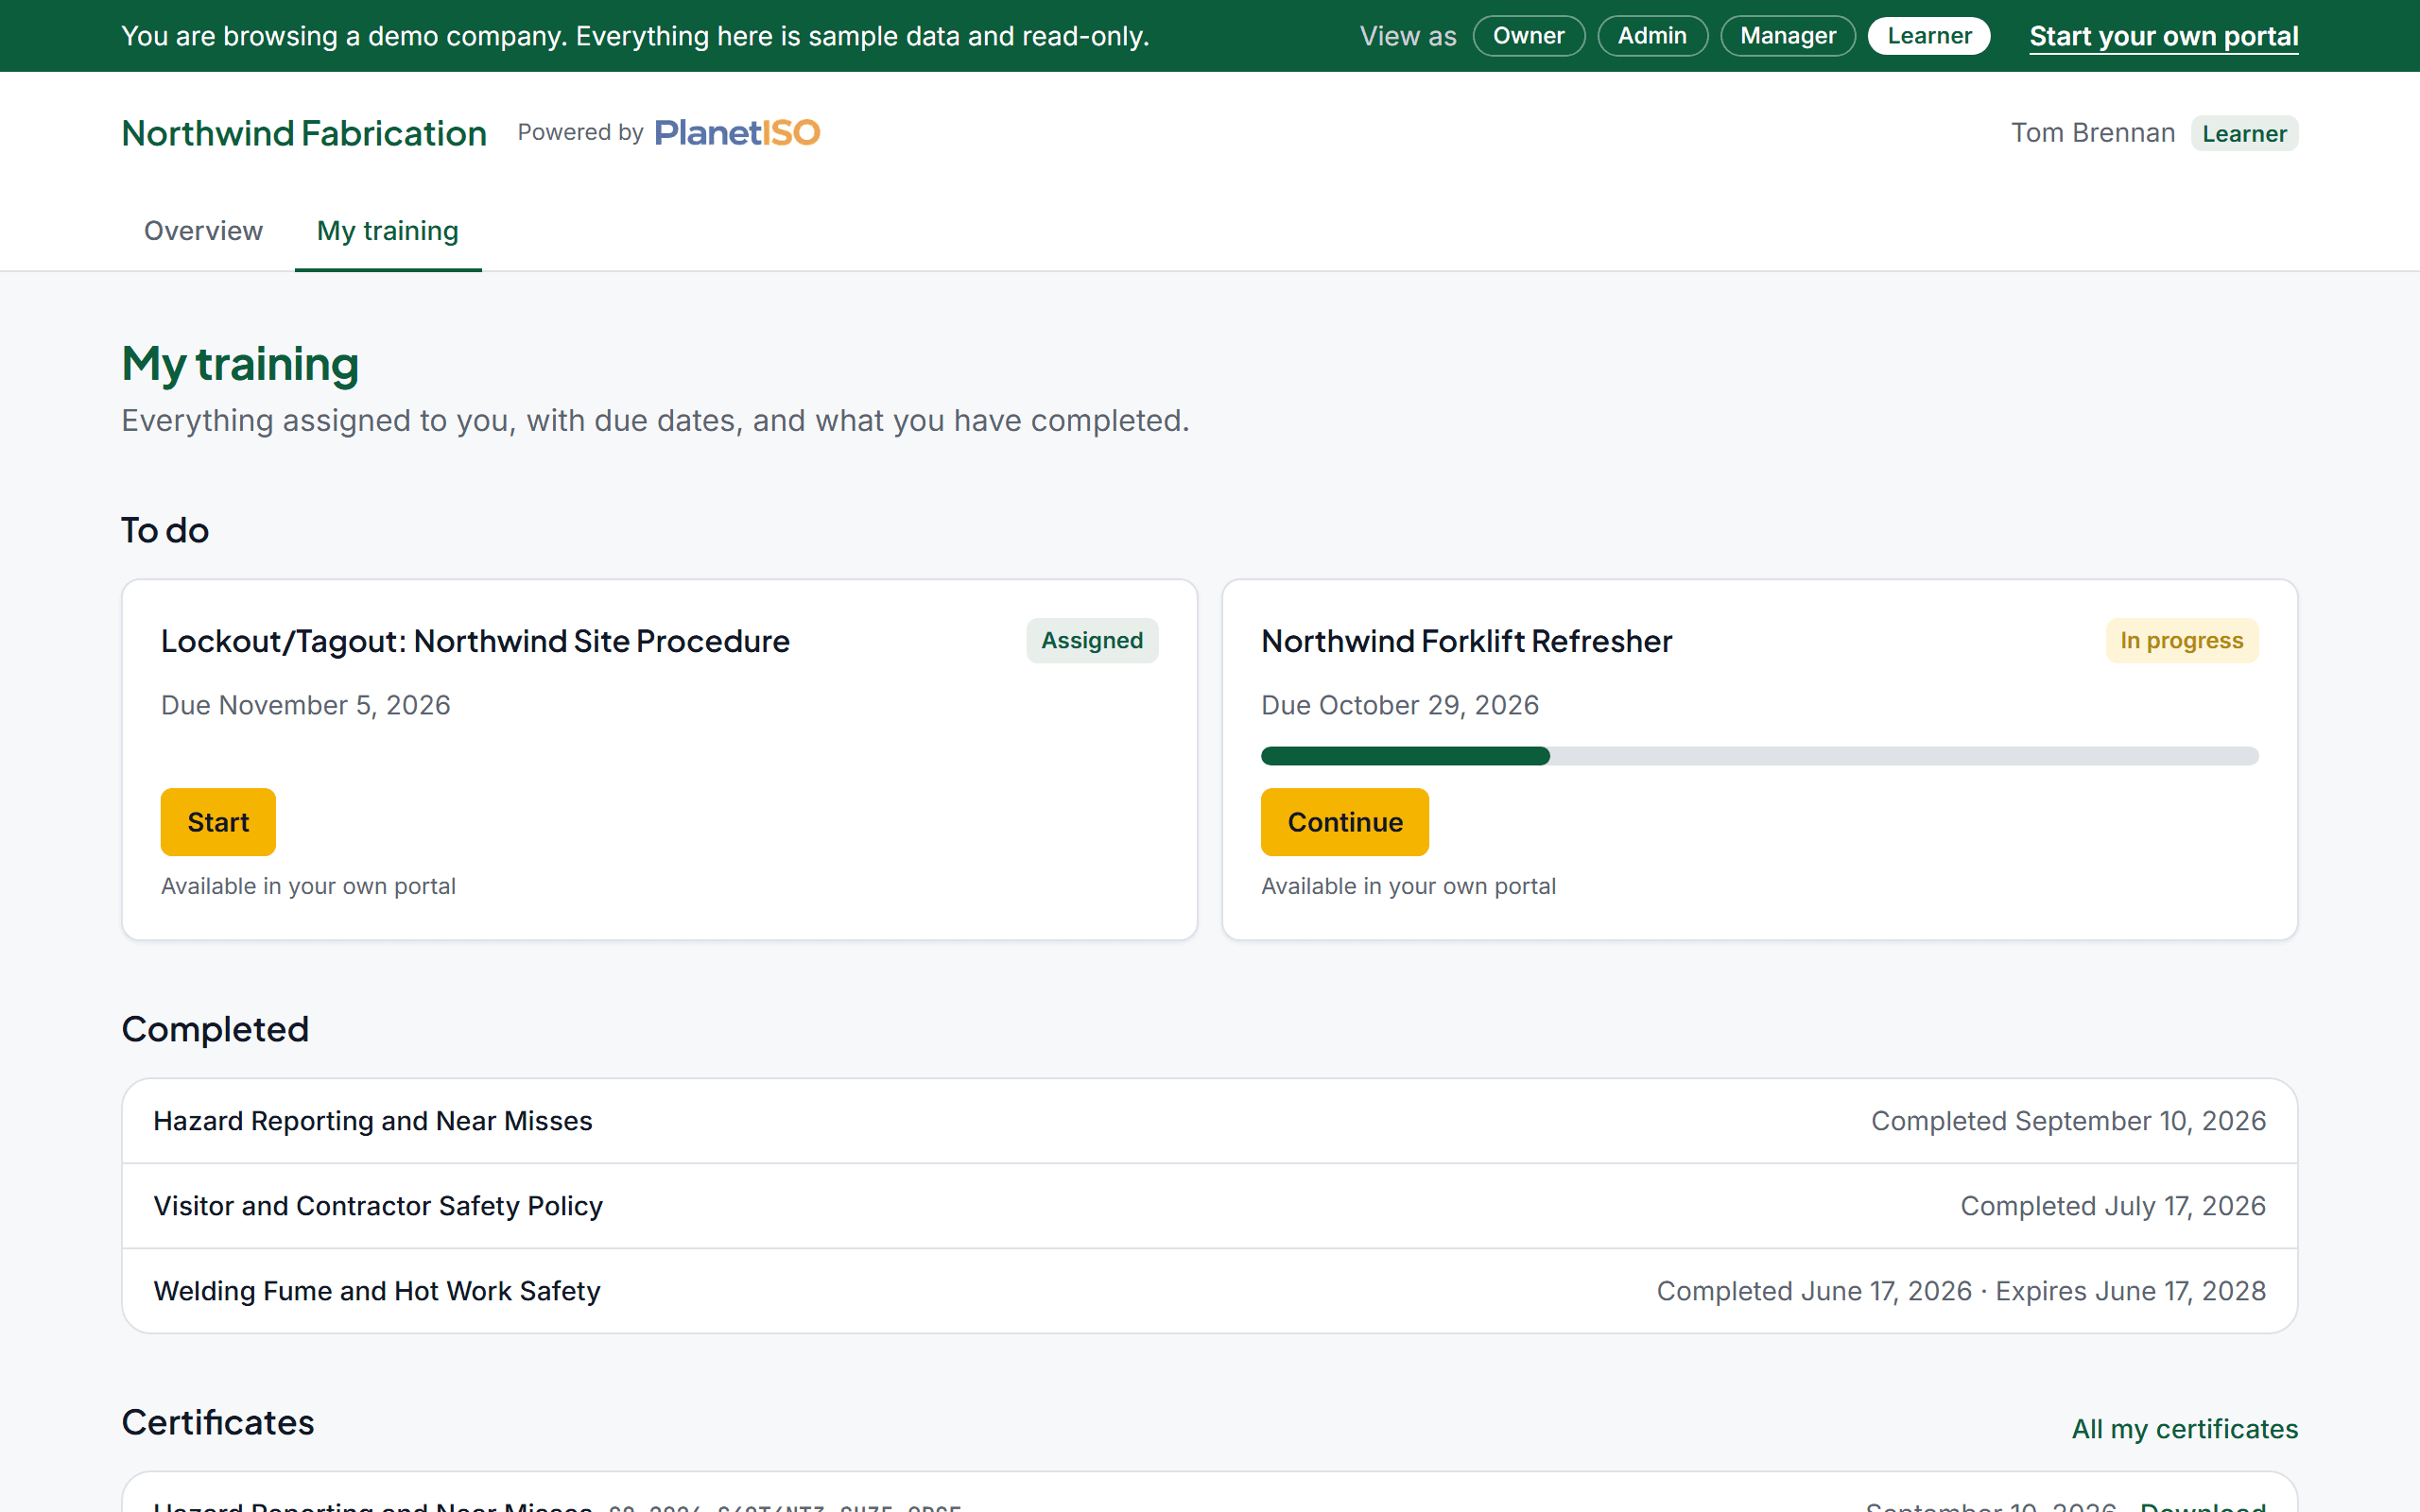
Task: Click the In progress status badge
Action: [x=2181, y=640]
